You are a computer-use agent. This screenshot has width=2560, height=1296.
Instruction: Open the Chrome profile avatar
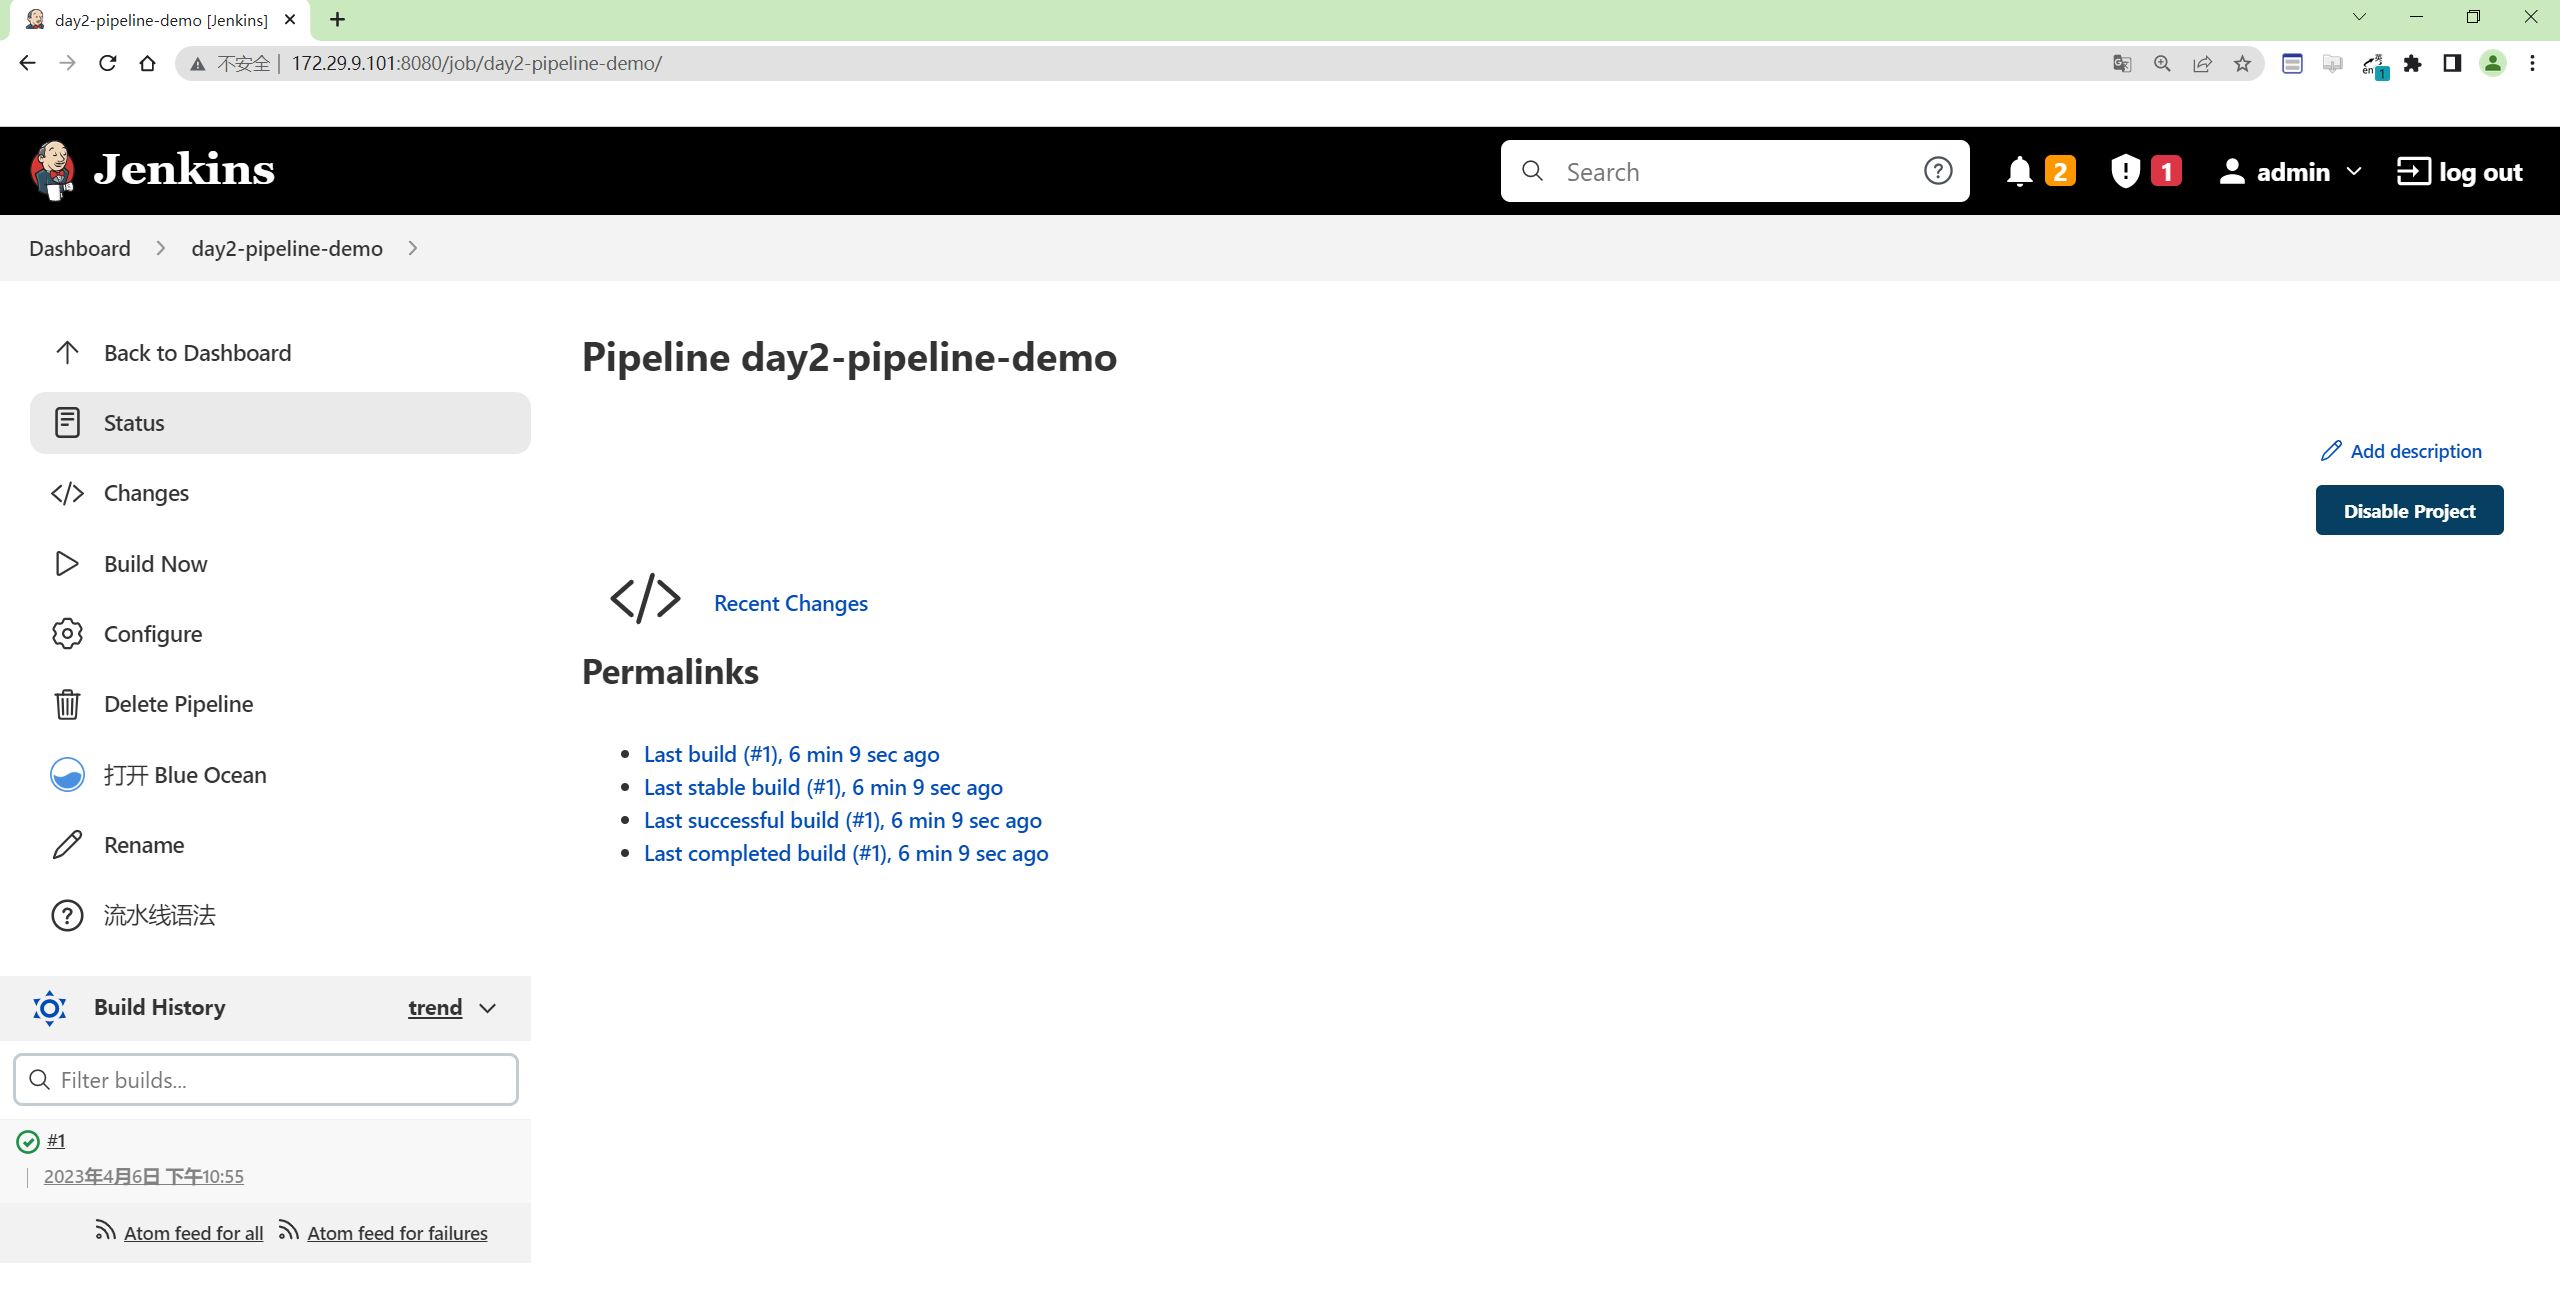(2493, 63)
